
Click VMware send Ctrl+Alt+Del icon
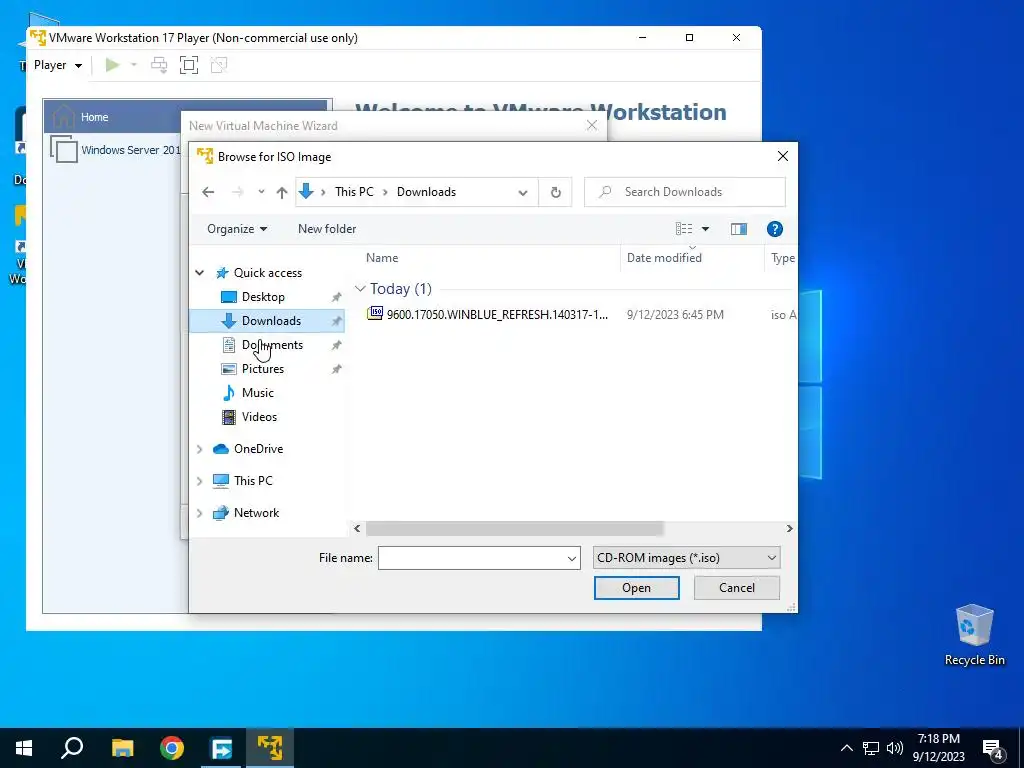(159, 65)
